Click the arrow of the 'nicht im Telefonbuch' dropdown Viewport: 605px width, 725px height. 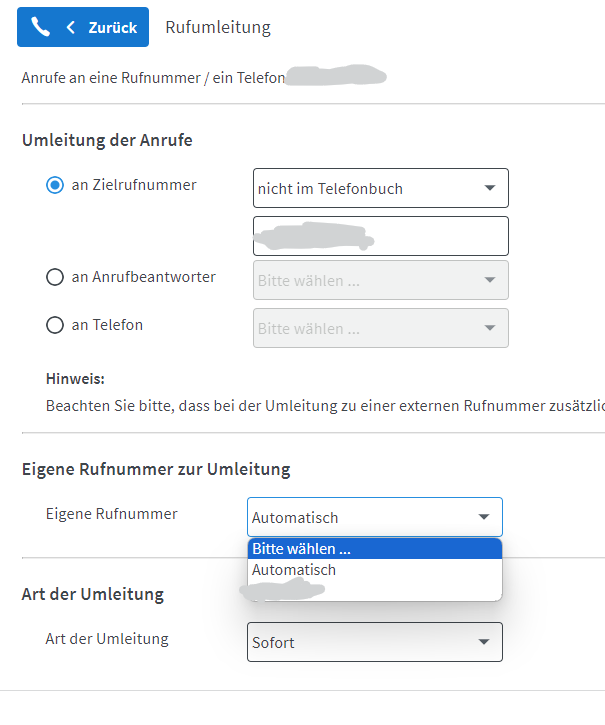tap(489, 188)
